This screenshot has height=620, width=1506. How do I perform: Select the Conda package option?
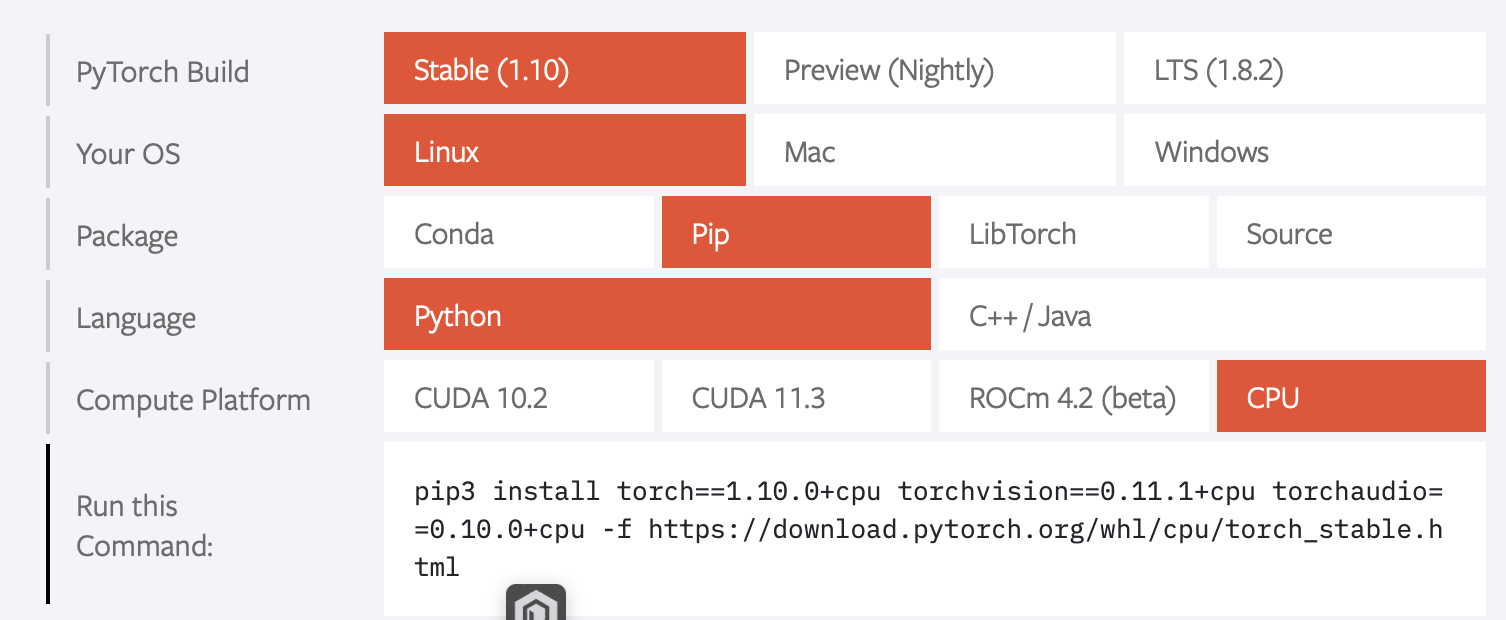point(518,232)
